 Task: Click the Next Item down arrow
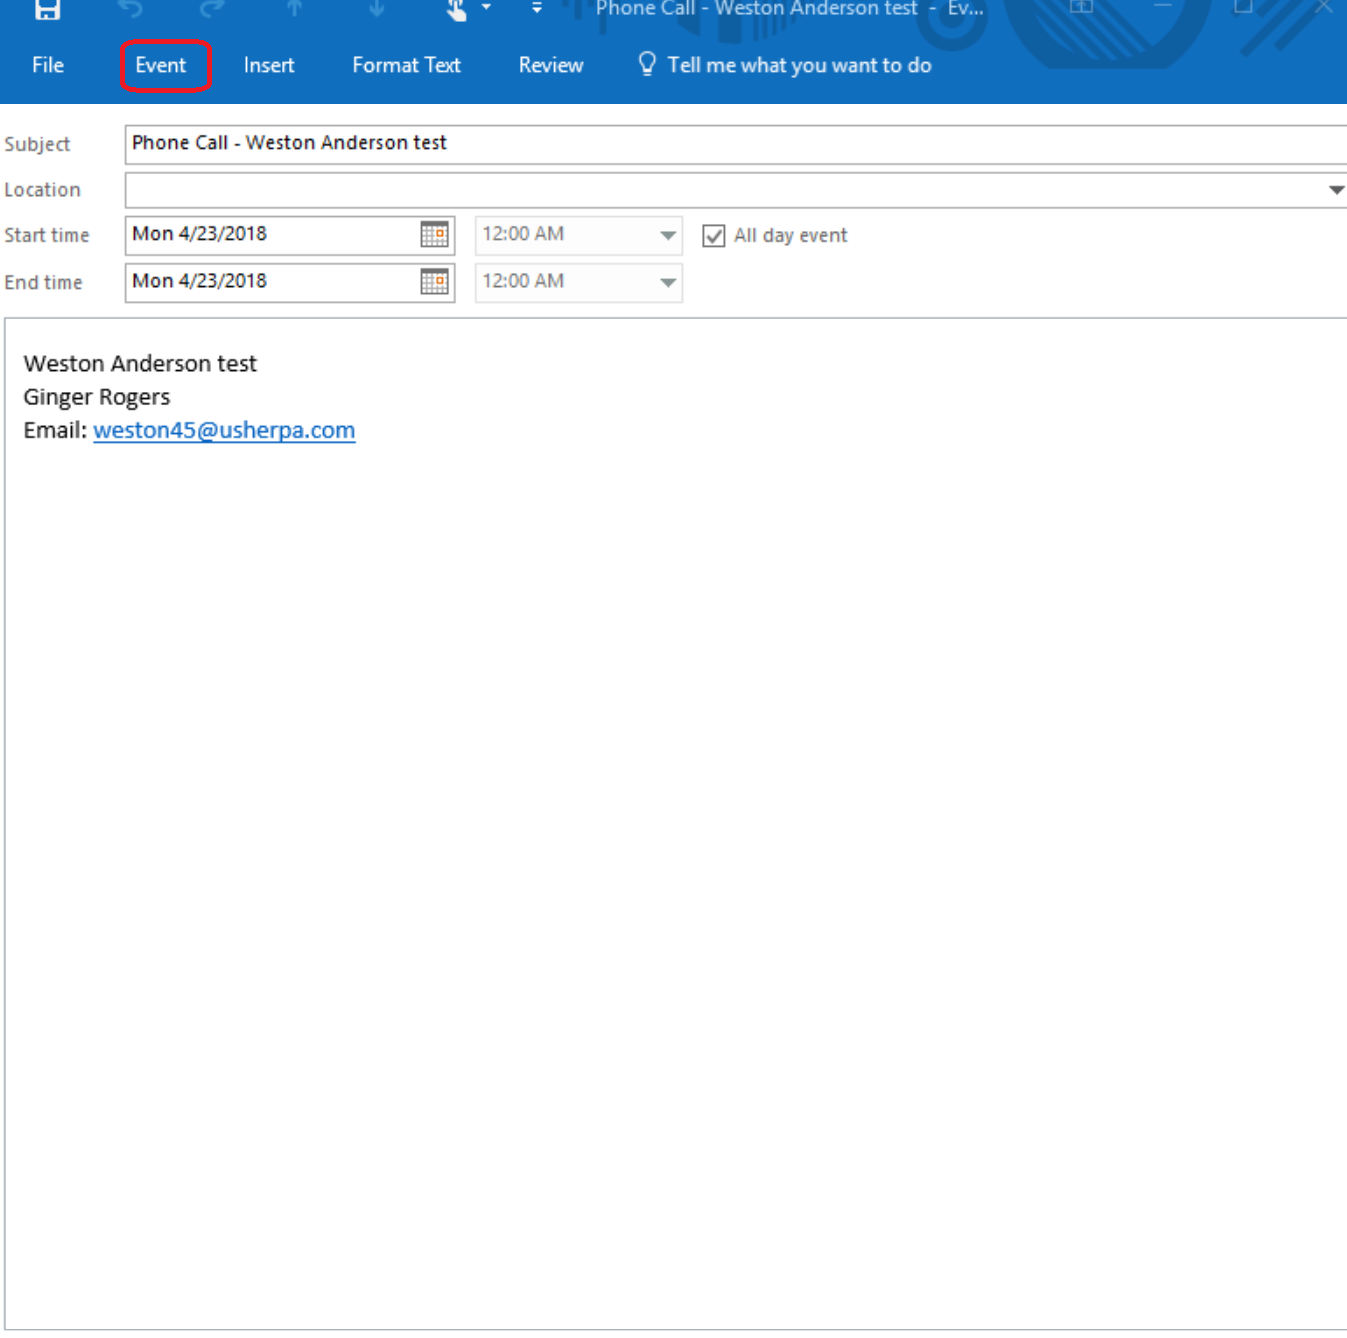tap(376, 9)
